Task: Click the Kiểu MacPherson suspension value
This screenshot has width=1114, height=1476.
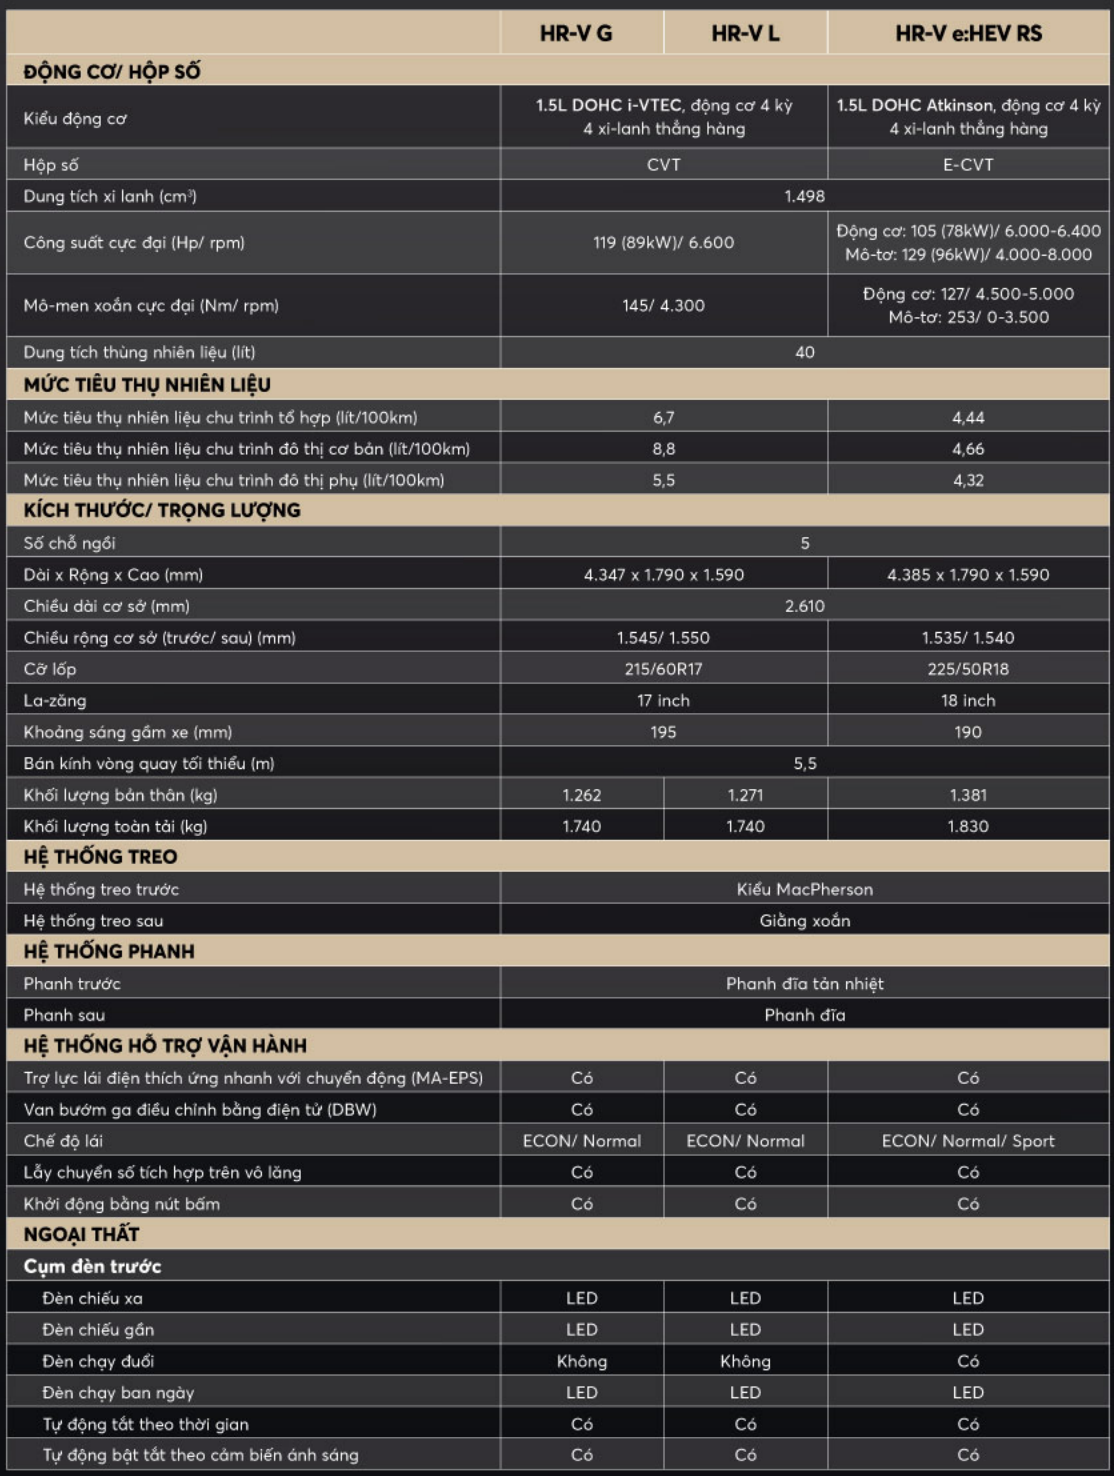Action: point(804,889)
